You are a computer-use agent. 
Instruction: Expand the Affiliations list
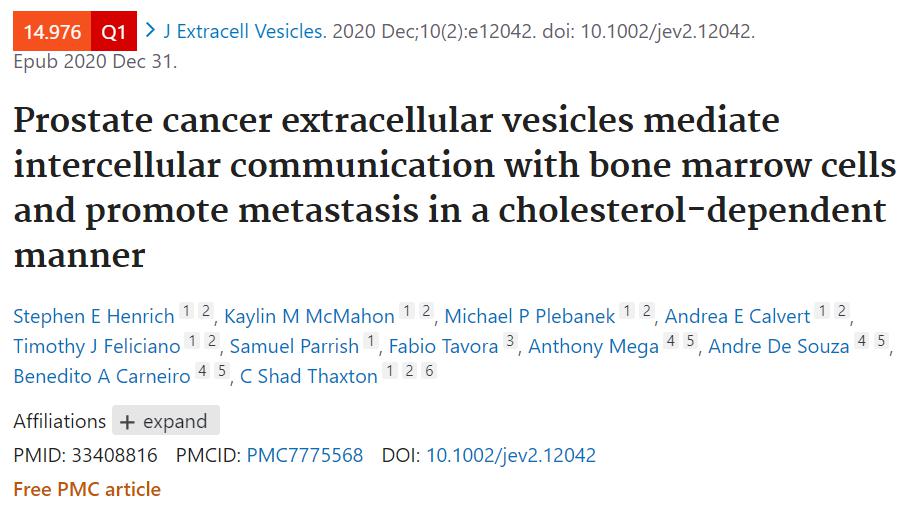point(165,421)
